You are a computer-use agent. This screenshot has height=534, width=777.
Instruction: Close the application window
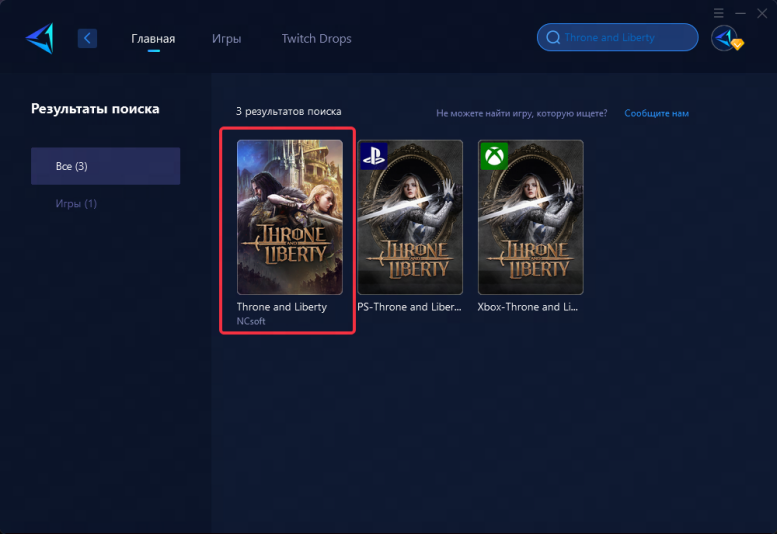(762, 13)
